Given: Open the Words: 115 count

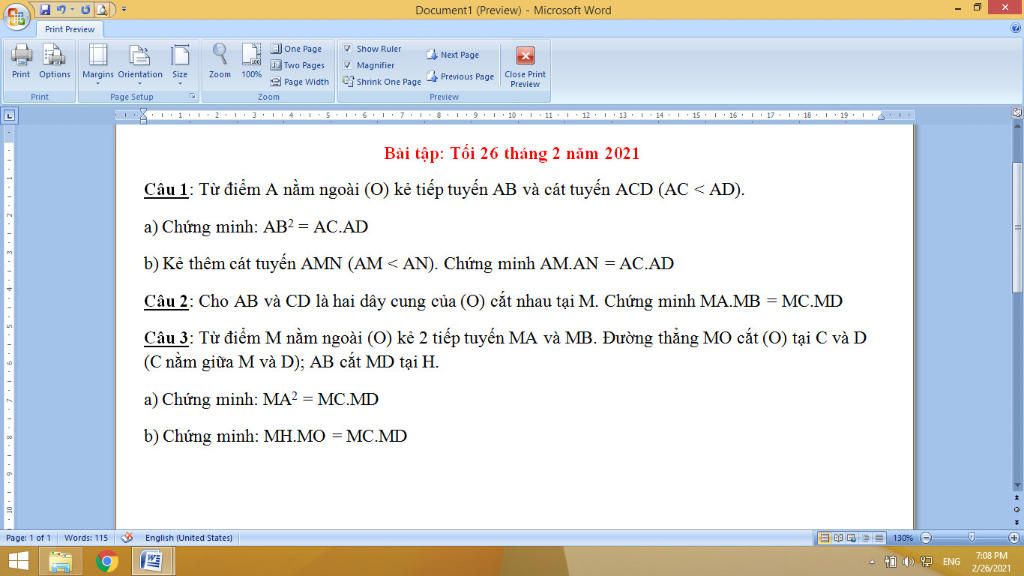Looking at the screenshot, I should [86, 537].
